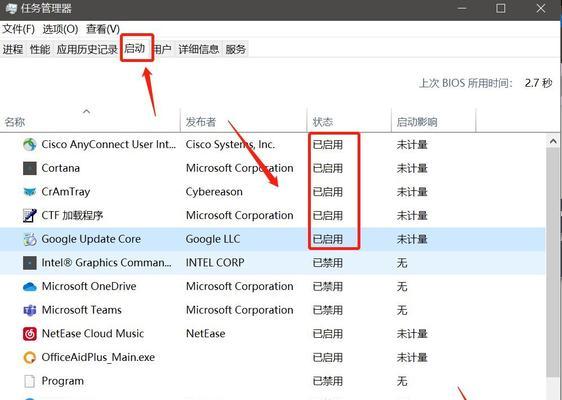
Task: Select the Microsoft Teams icon
Action: (30, 310)
